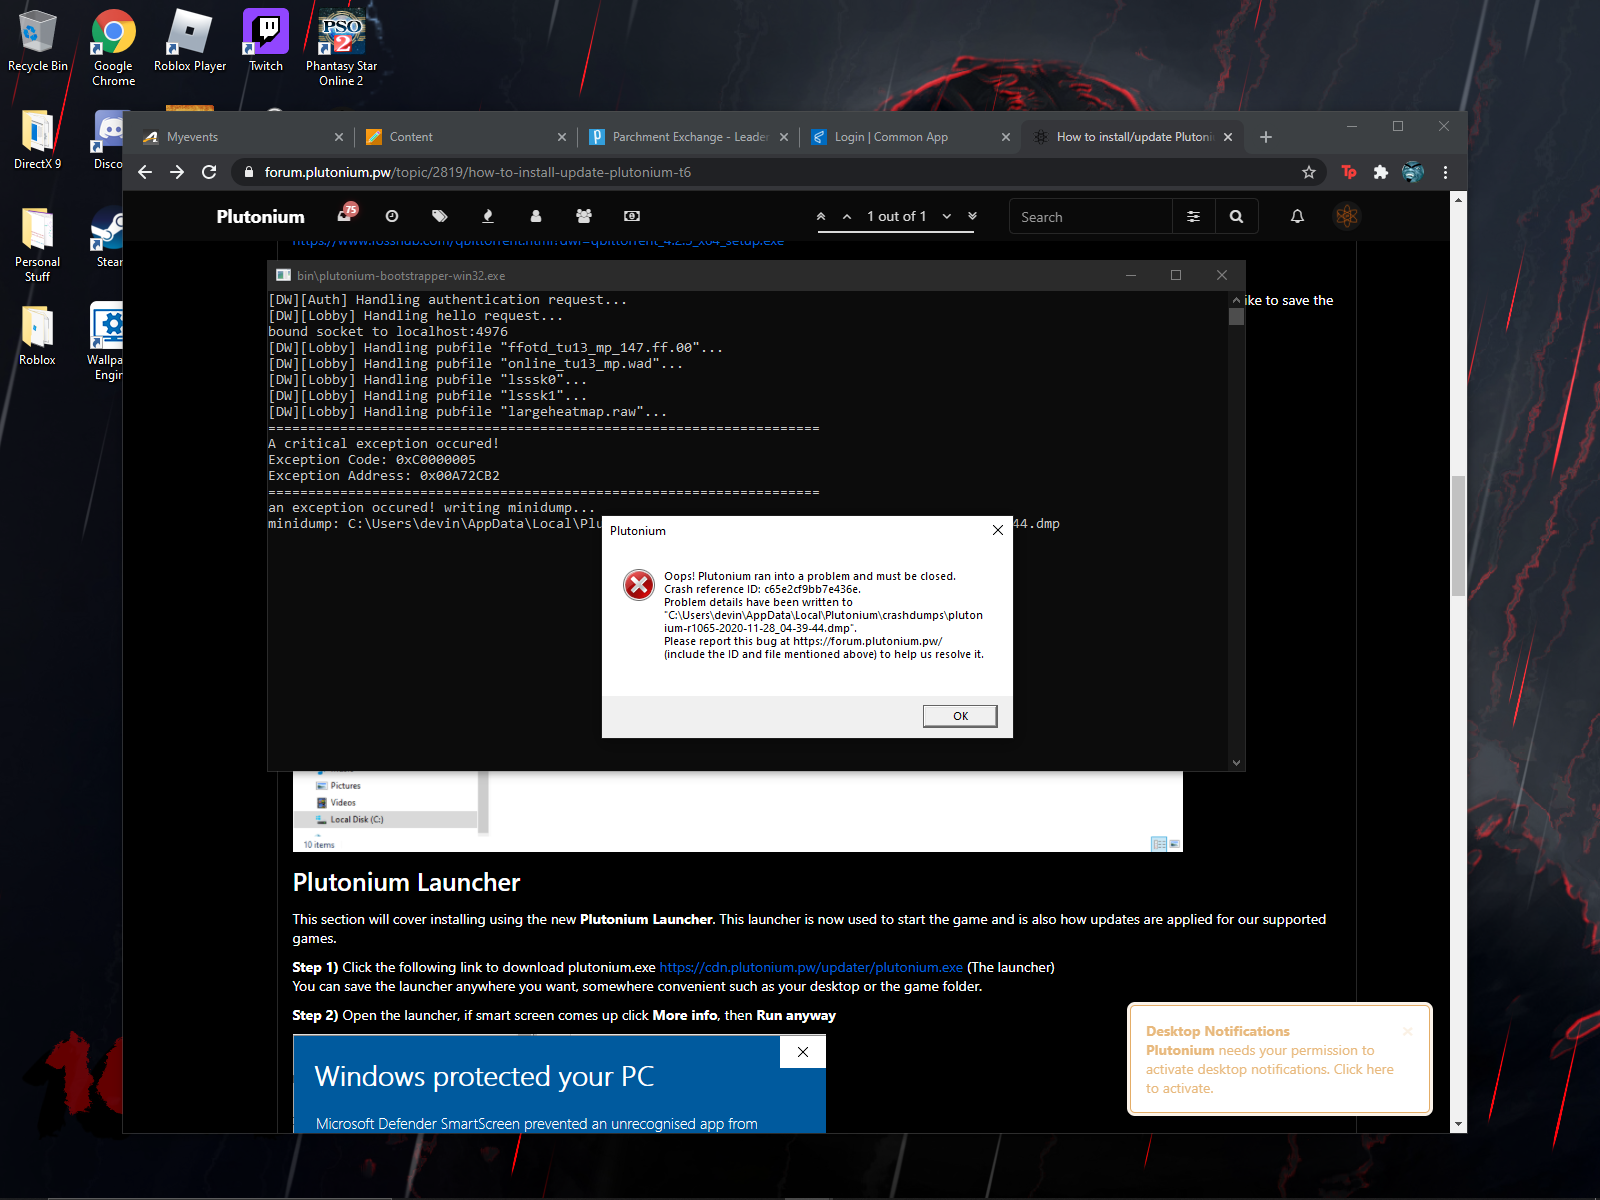Screen dimensions: 1600x1200
Task: Open the Google Chrome desktop shortcut
Action: 113,48
